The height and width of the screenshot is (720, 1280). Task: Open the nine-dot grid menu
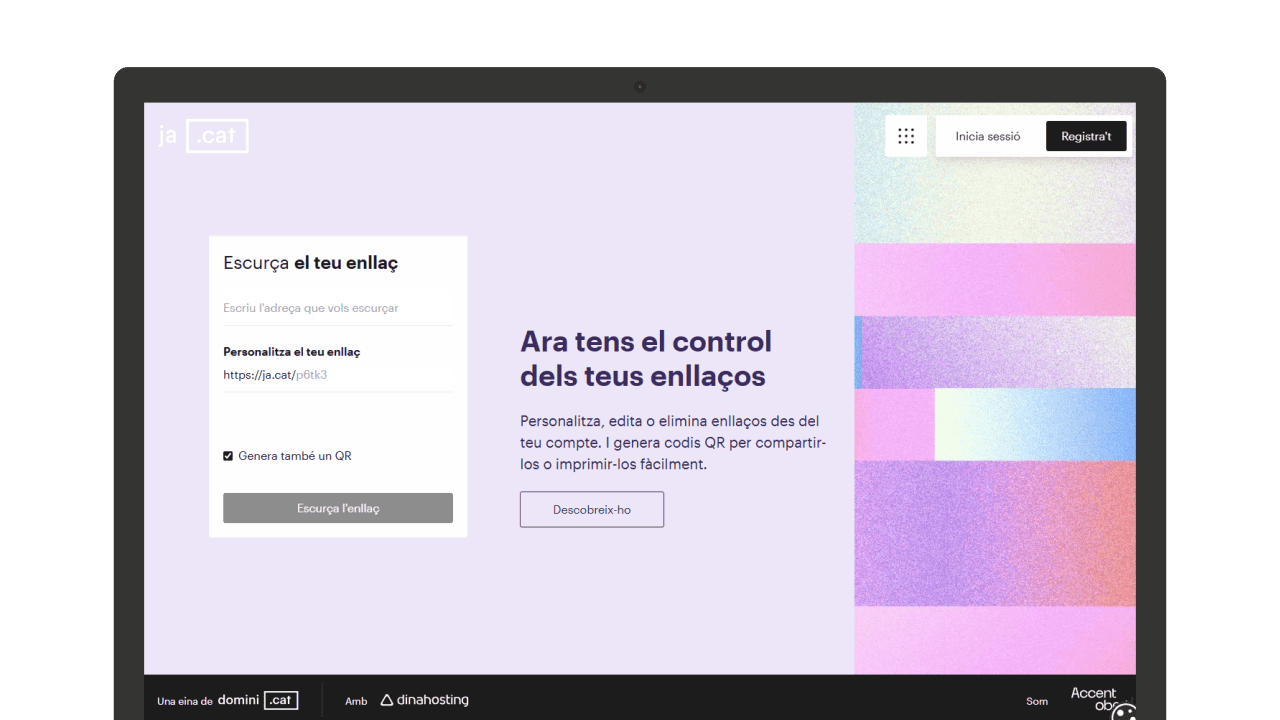click(906, 136)
